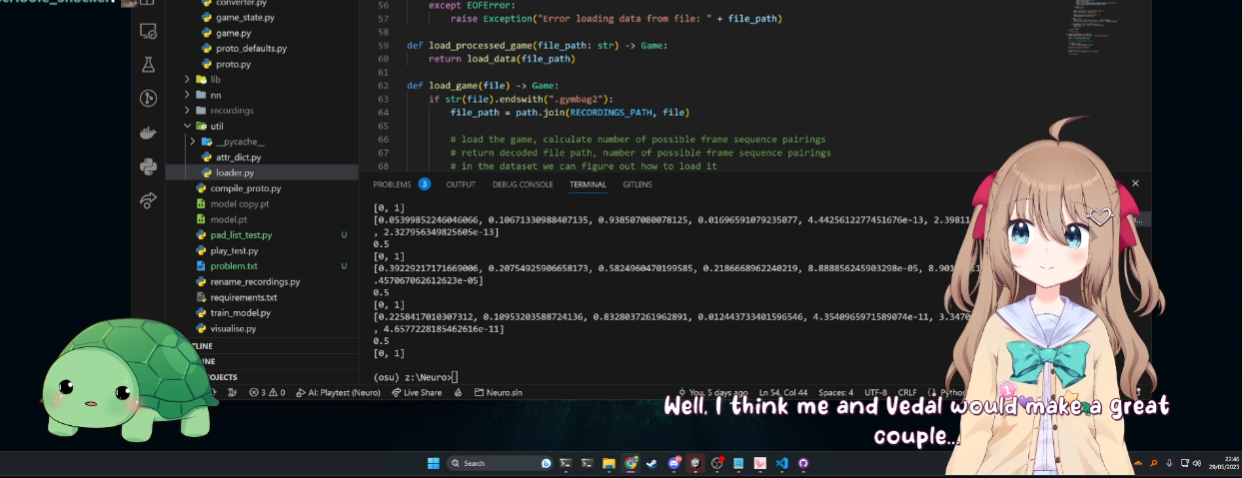Screen dimensions: 1242x478
Task: Open the purple circular app in taskbar
Action: [803, 463]
